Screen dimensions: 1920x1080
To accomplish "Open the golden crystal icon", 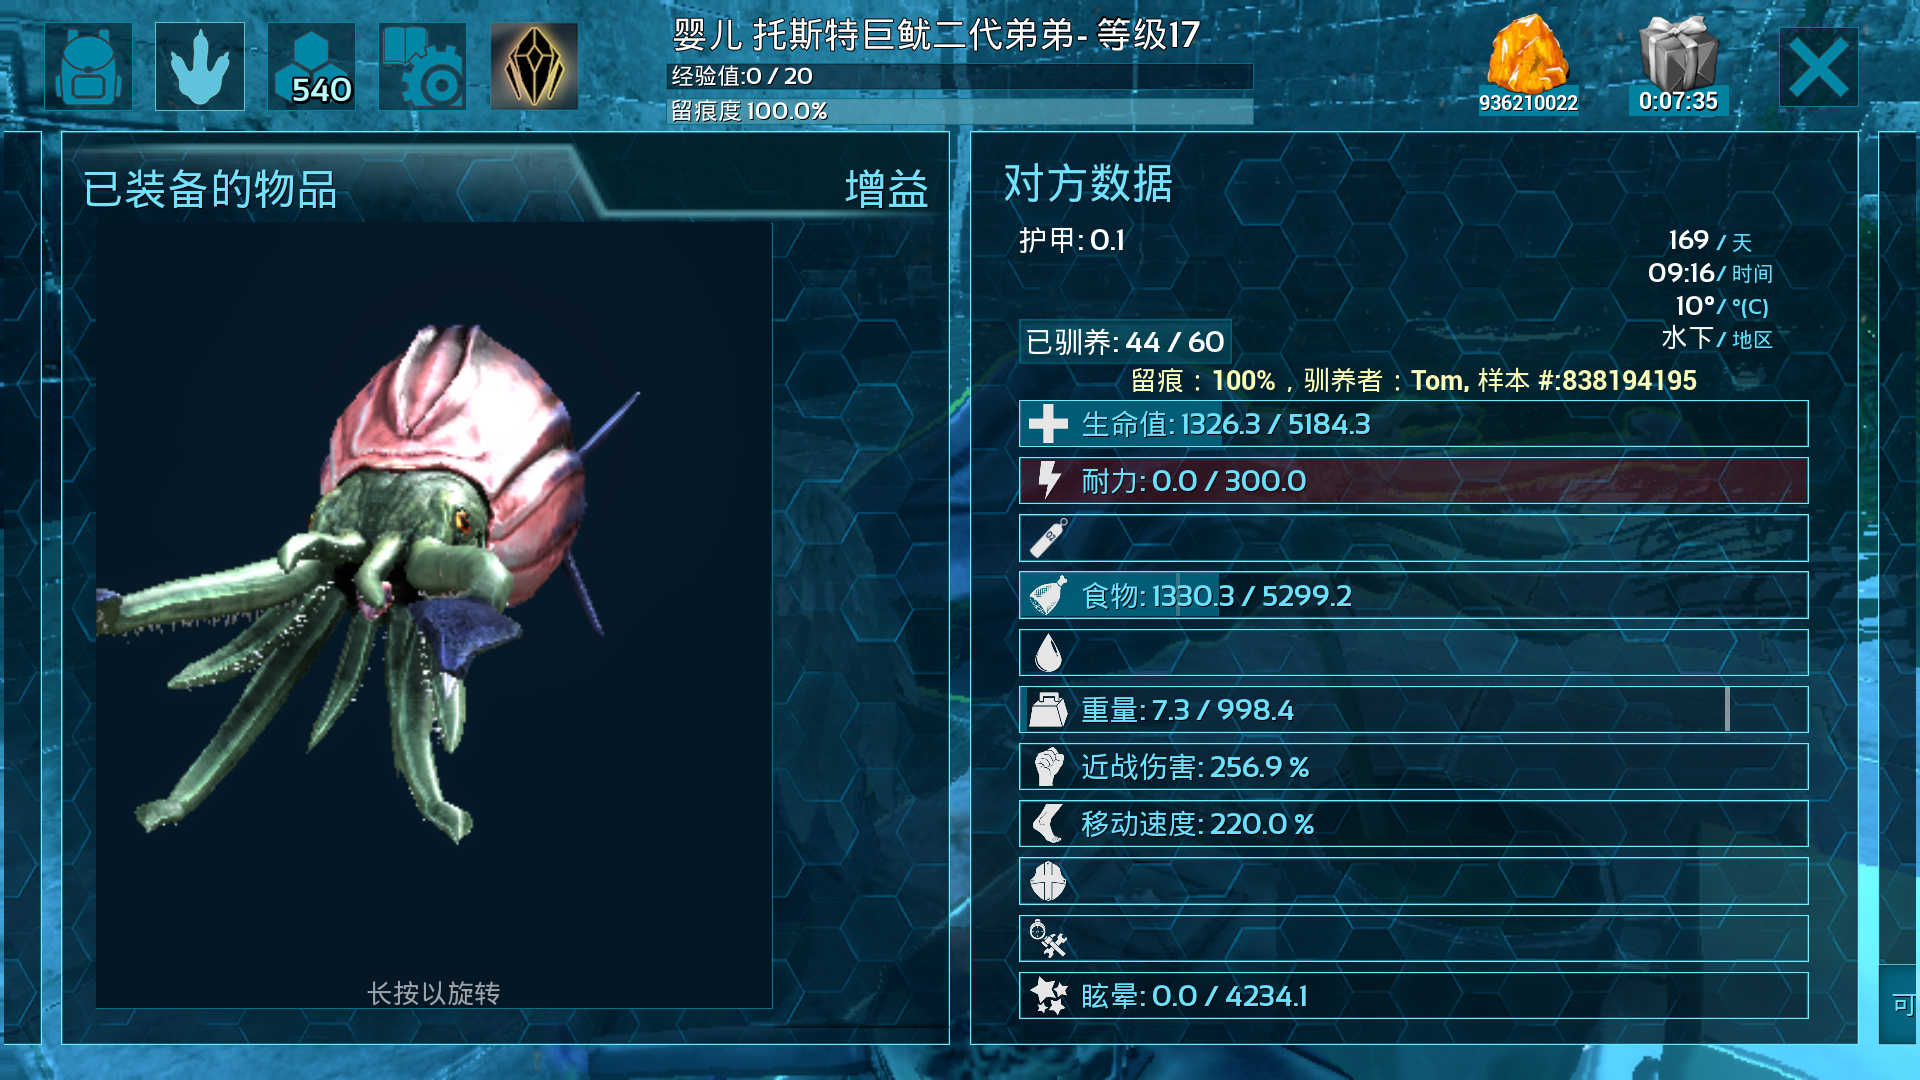I will tap(534, 66).
